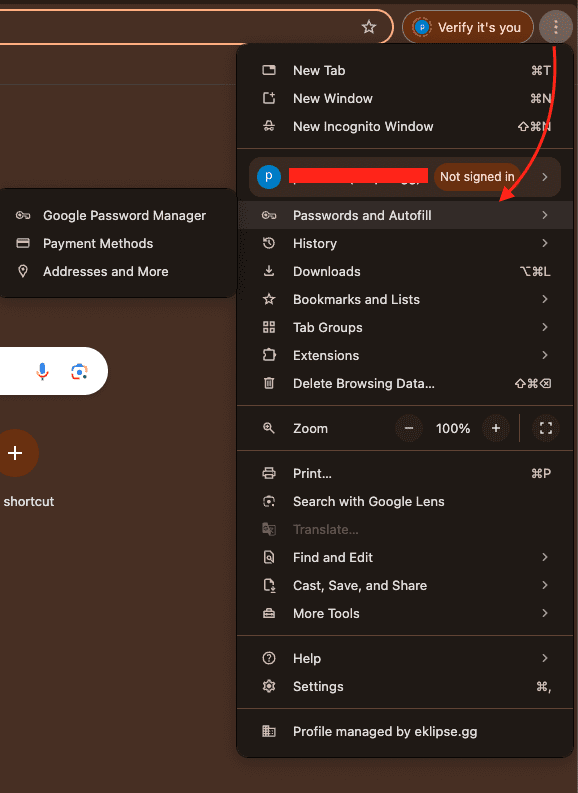
Task: Click the New Window icon
Action: pyautogui.click(x=269, y=98)
